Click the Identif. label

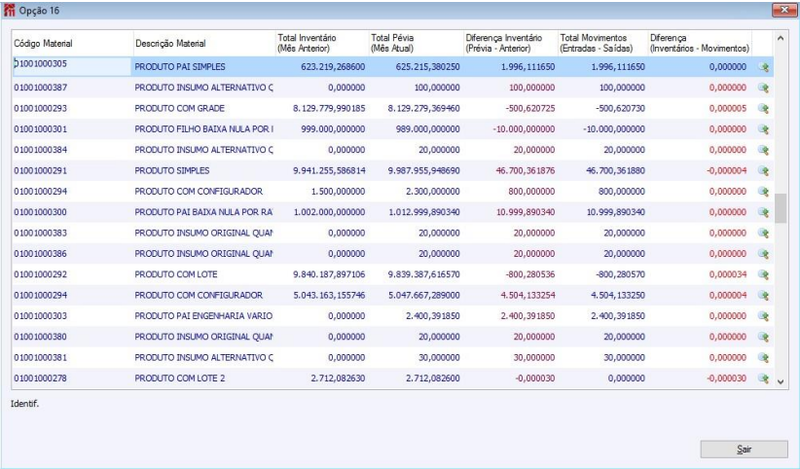[24, 404]
